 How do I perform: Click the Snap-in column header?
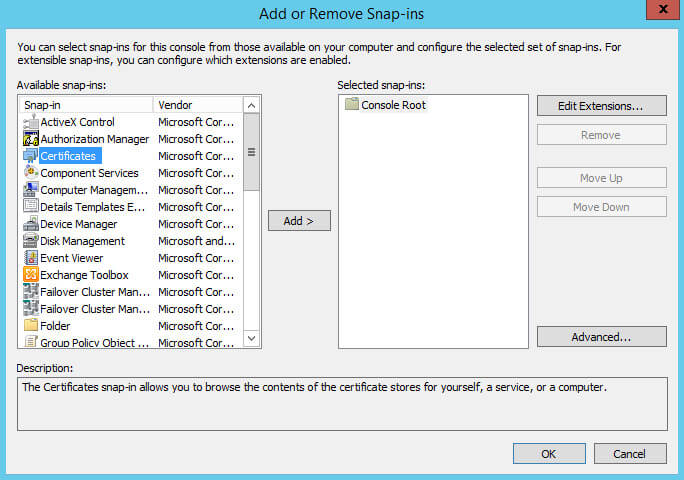[x=86, y=105]
